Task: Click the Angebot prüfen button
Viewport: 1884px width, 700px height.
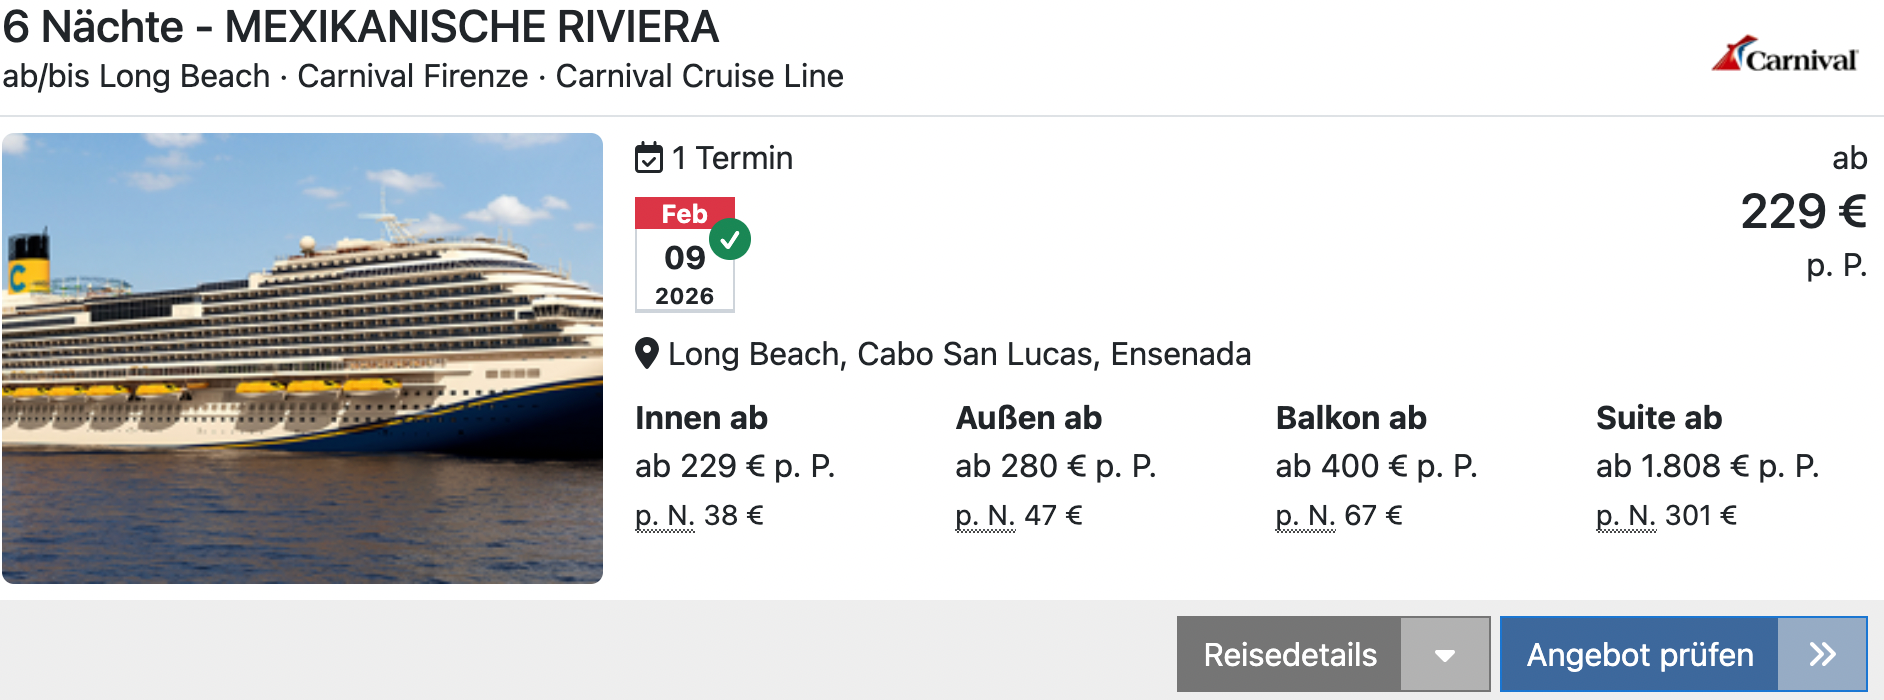Action: [1639, 655]
